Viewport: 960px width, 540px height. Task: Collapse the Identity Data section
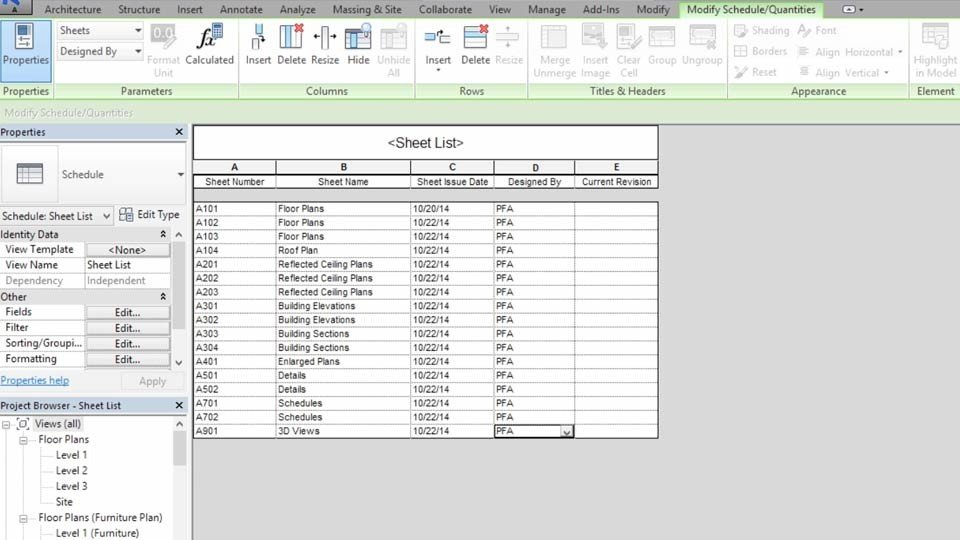pyautogui.click(x=163, y=234)
